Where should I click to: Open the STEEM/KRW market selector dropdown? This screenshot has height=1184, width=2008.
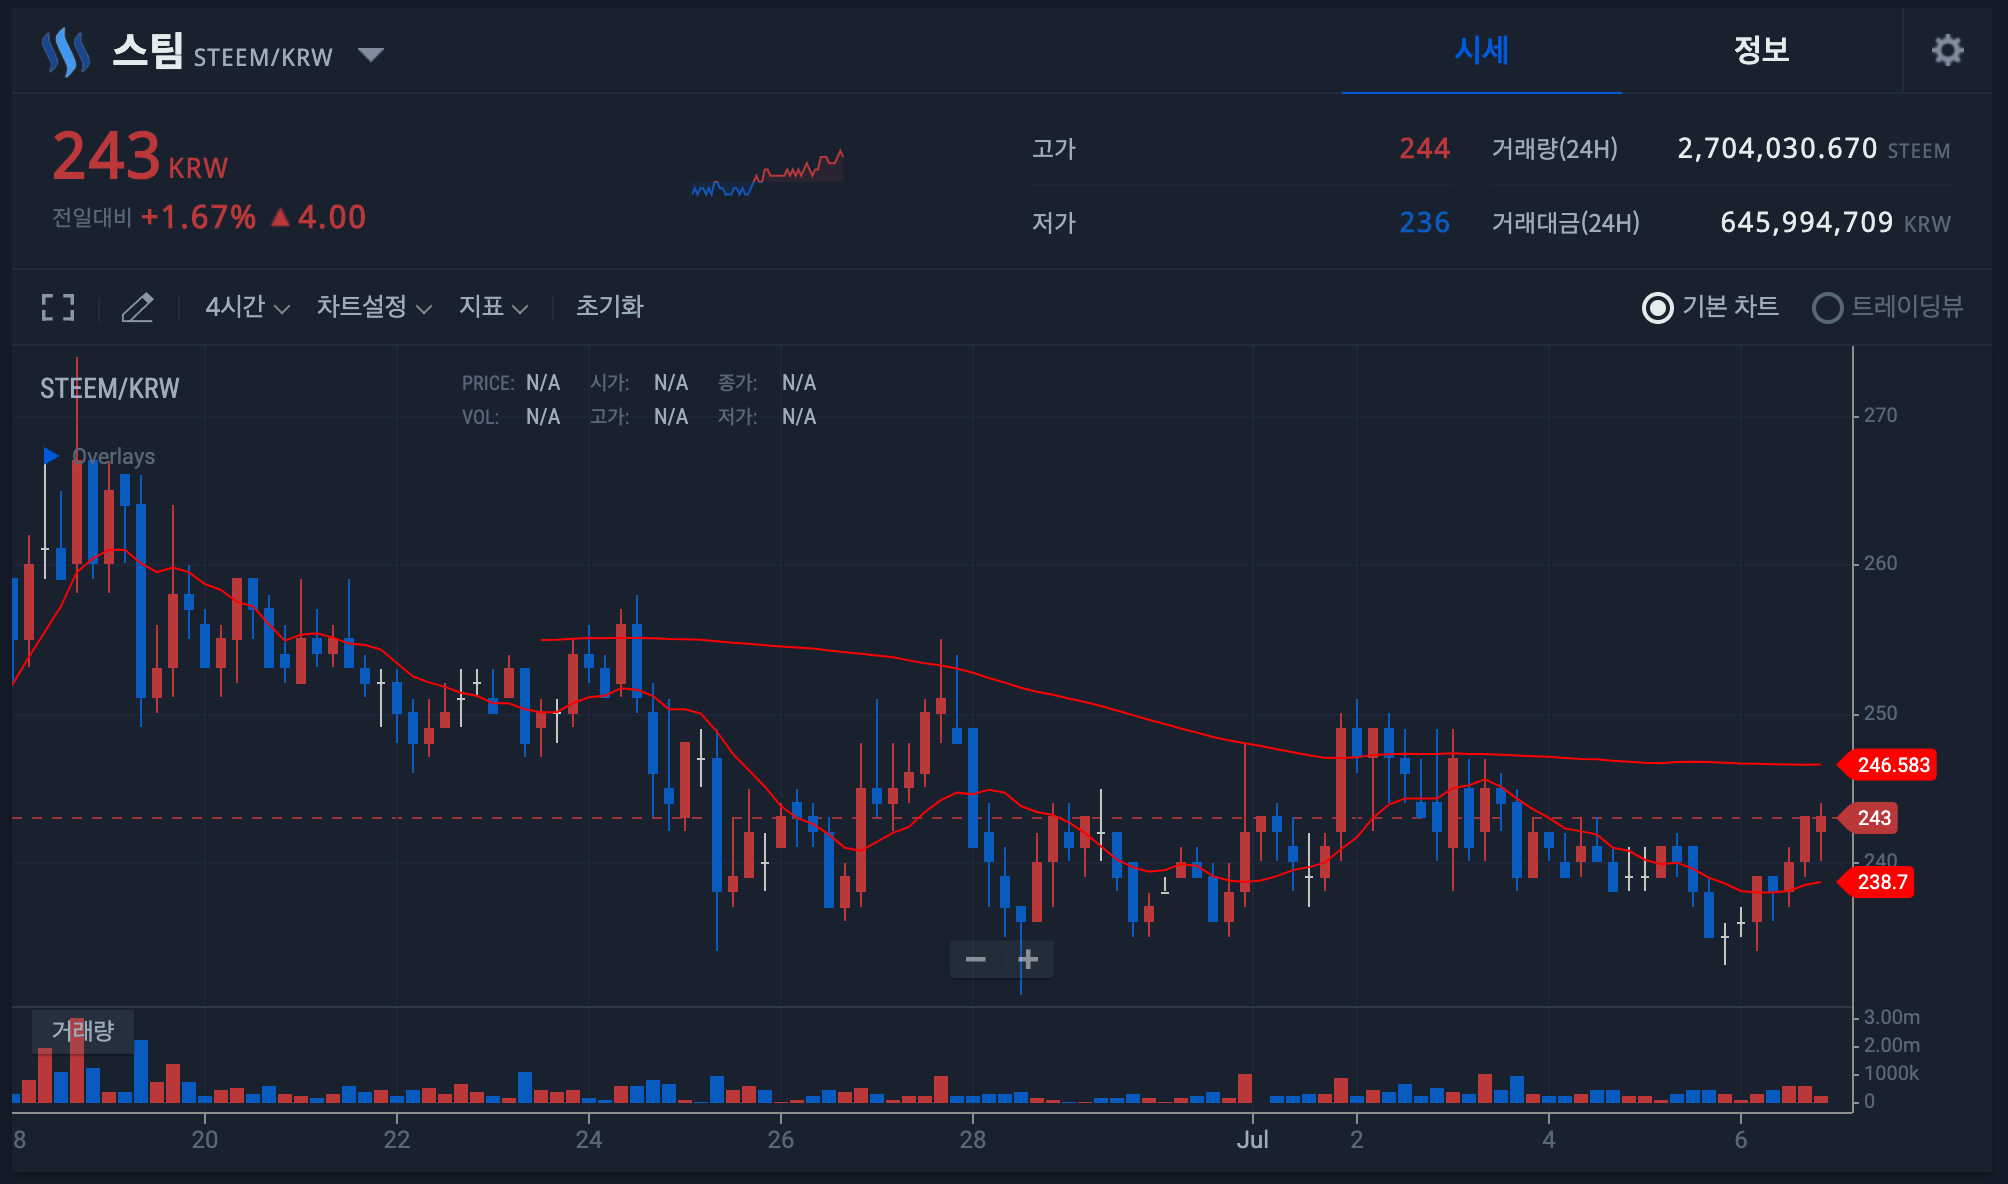[x=371, y=55]
